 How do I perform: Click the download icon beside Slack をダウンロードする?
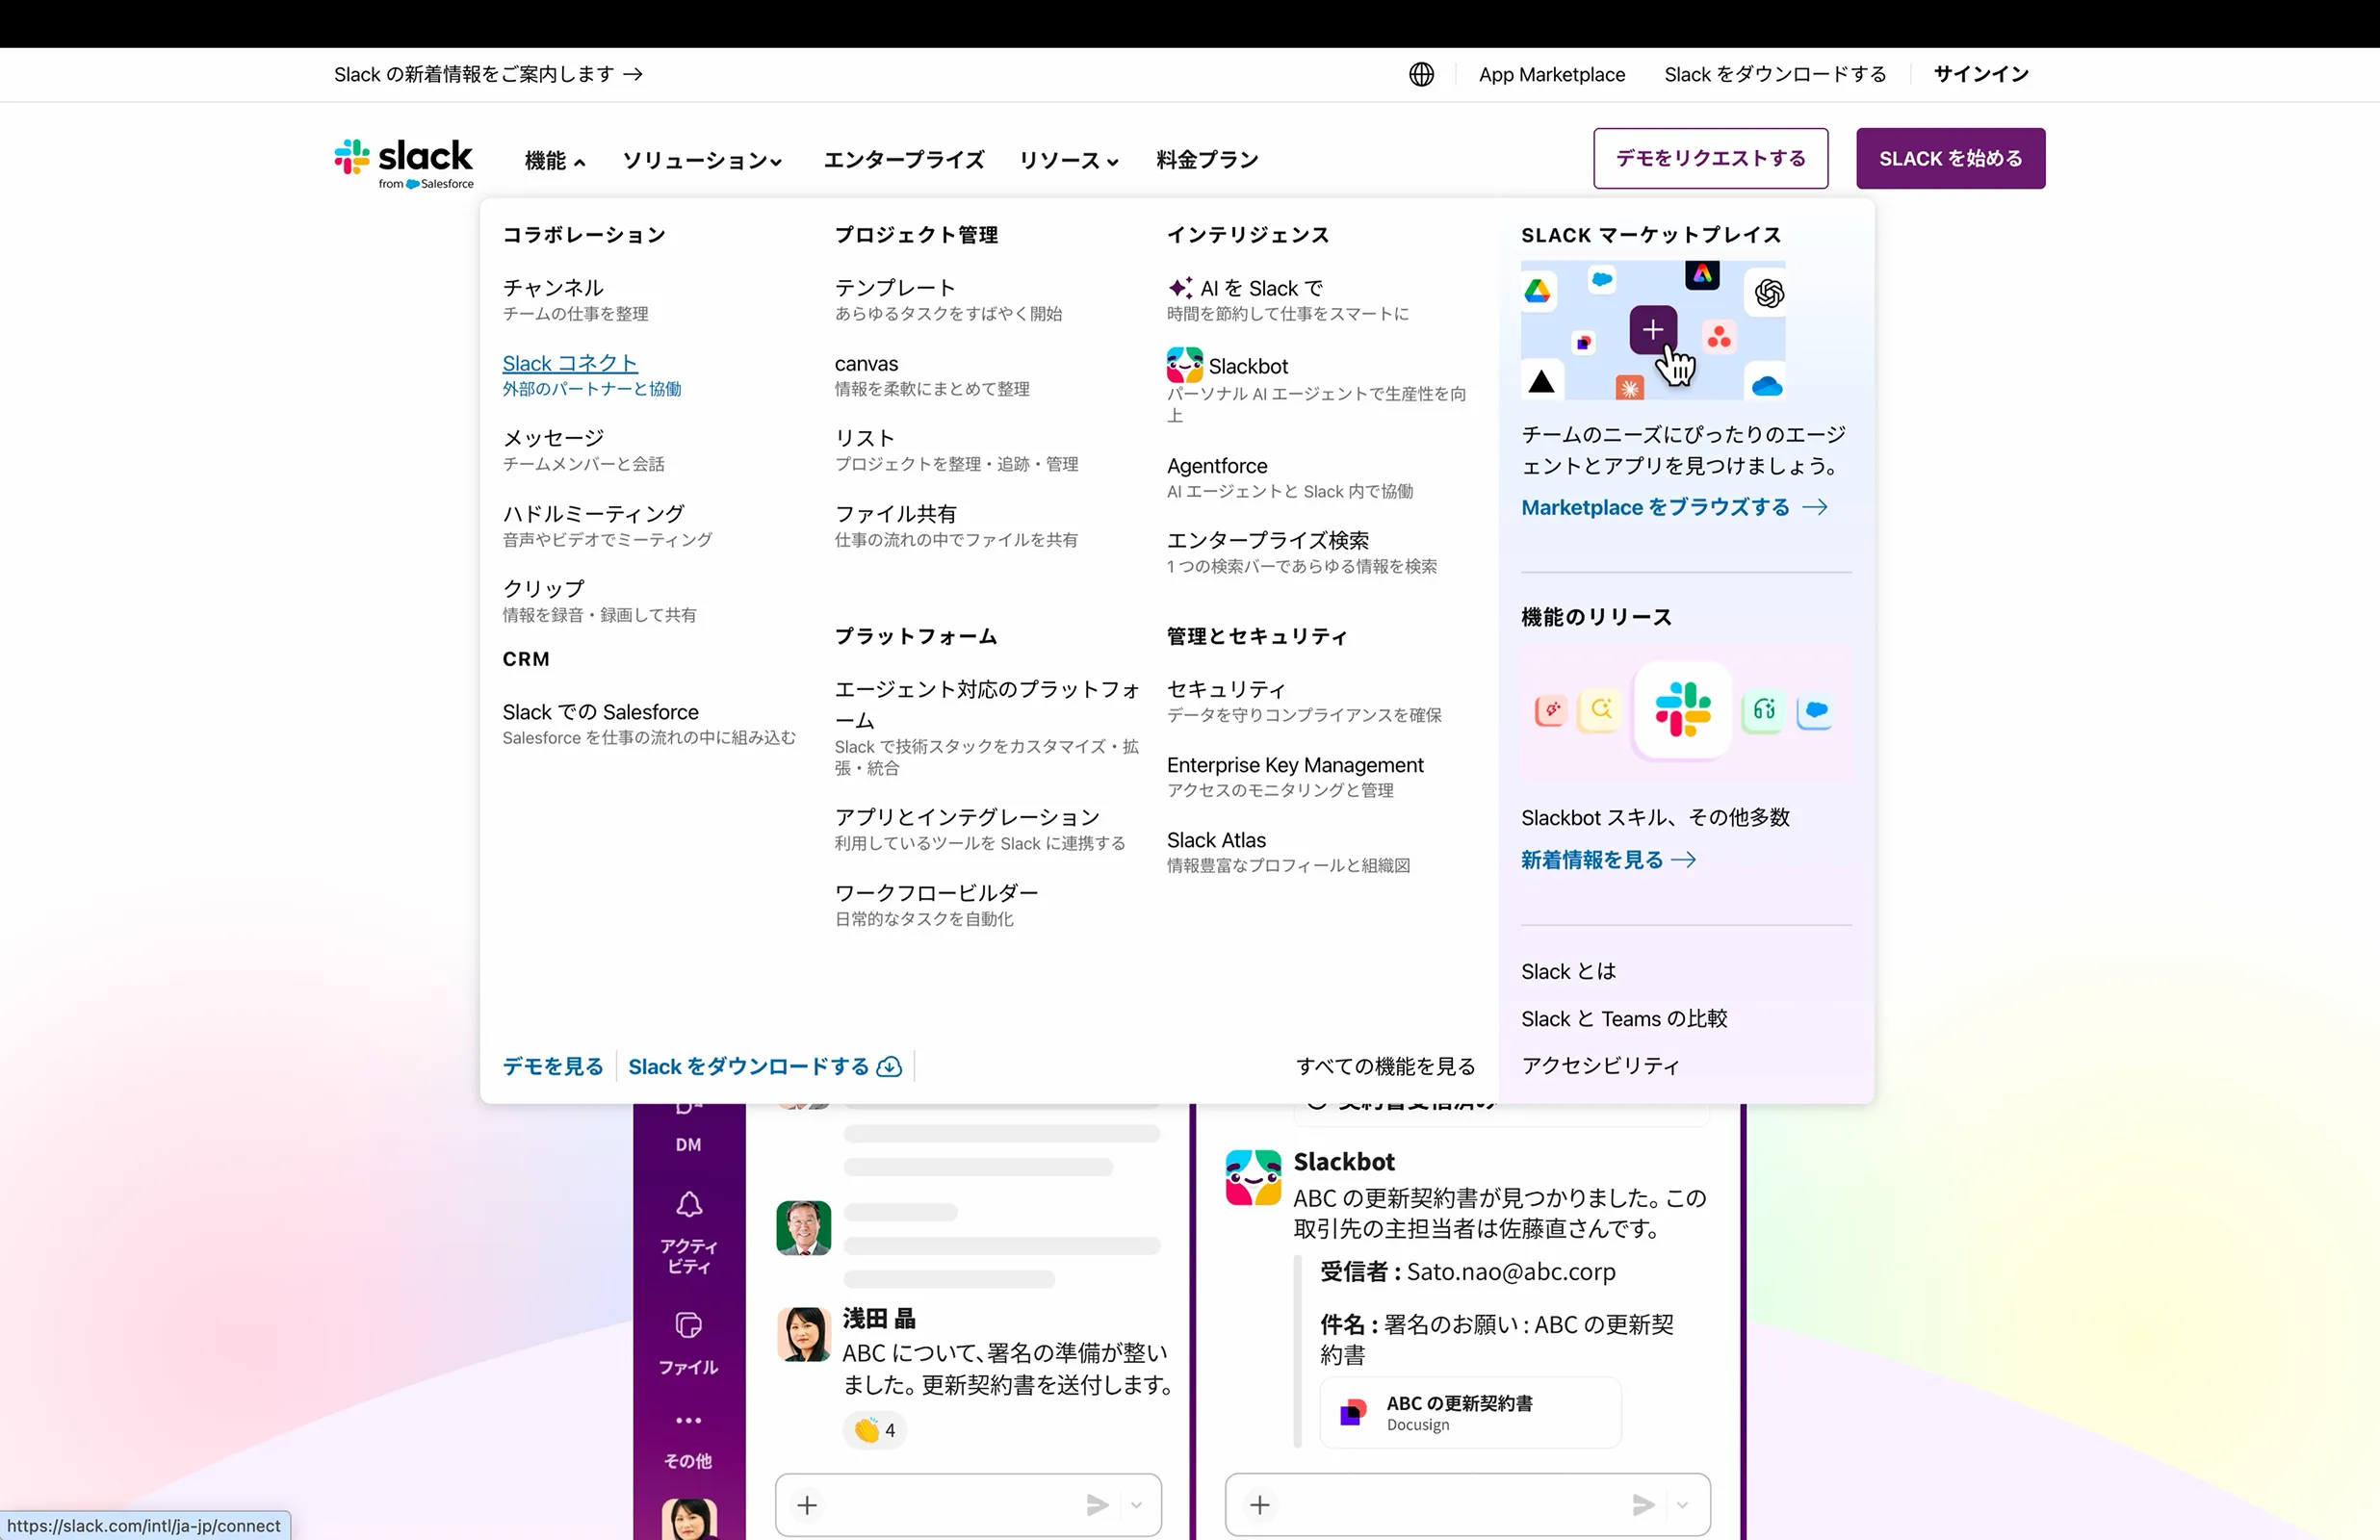point(889,1067)
